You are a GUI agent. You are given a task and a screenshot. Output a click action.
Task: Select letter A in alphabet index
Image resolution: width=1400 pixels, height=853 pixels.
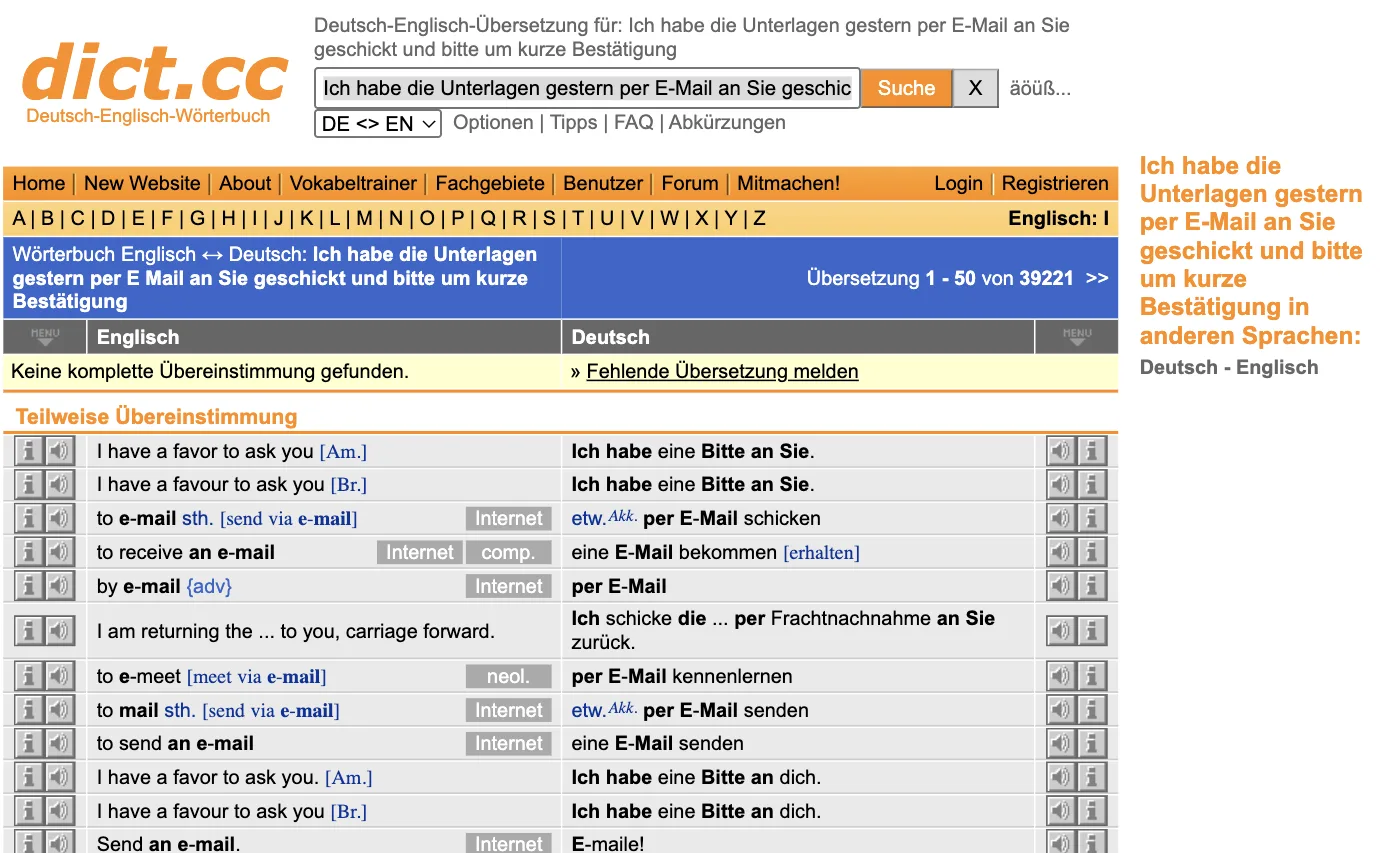pos(19,218)
